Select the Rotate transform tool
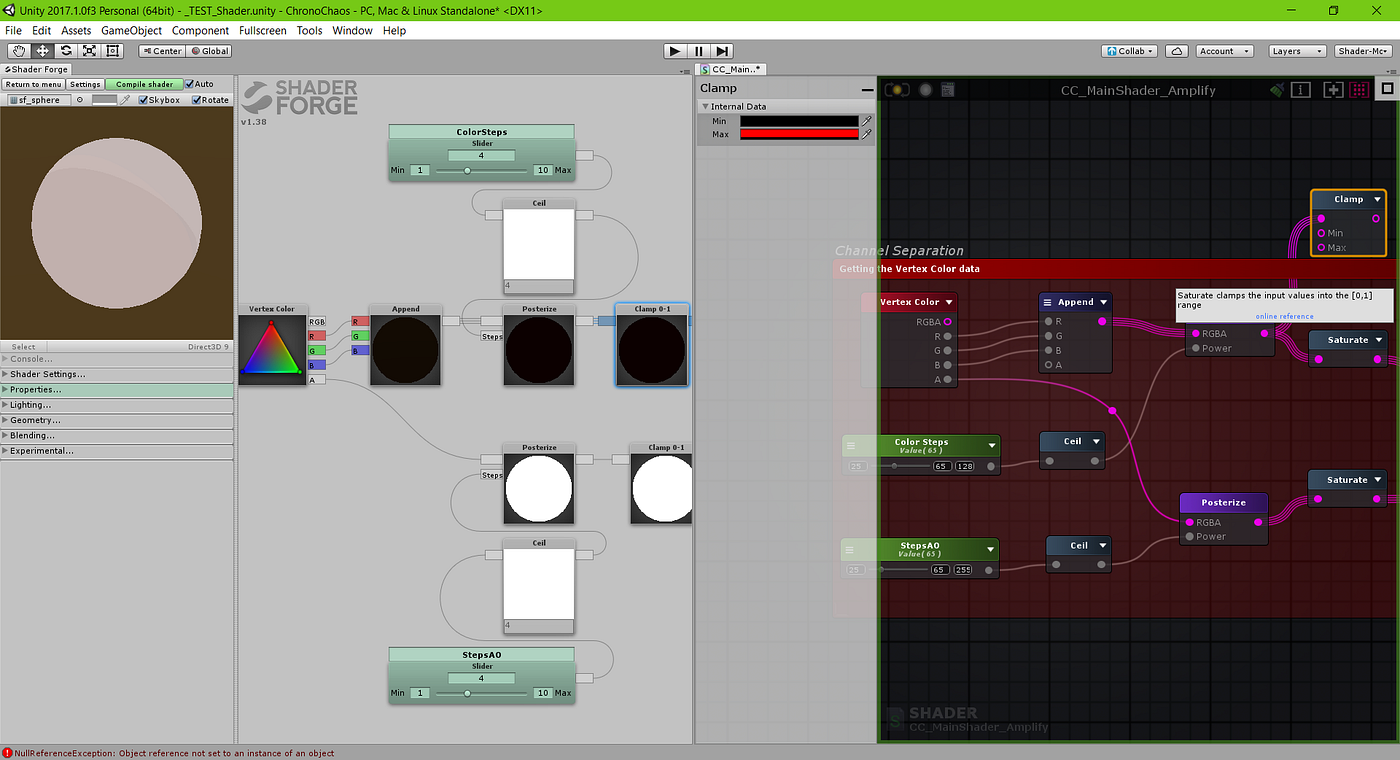 [66, 51]
